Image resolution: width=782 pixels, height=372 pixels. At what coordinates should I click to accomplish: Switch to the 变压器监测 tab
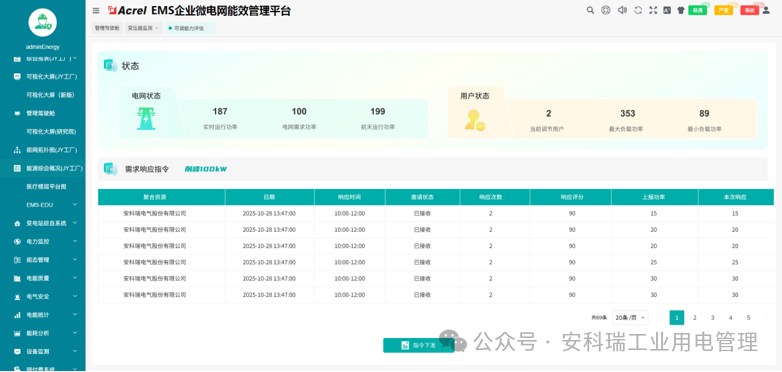[x=140, y=28]
